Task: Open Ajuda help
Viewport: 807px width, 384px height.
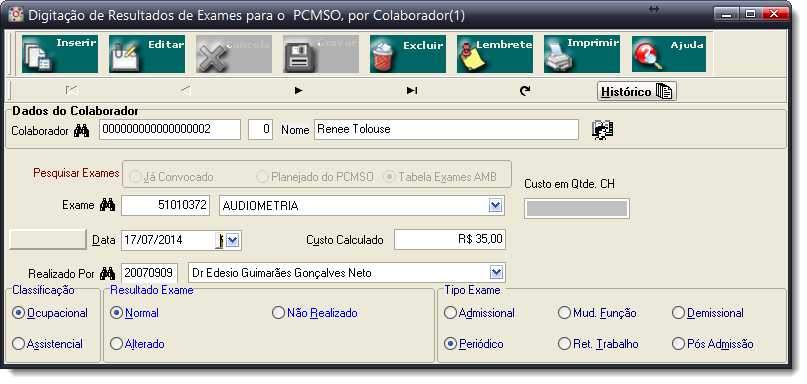Action: tap(669, 54)
